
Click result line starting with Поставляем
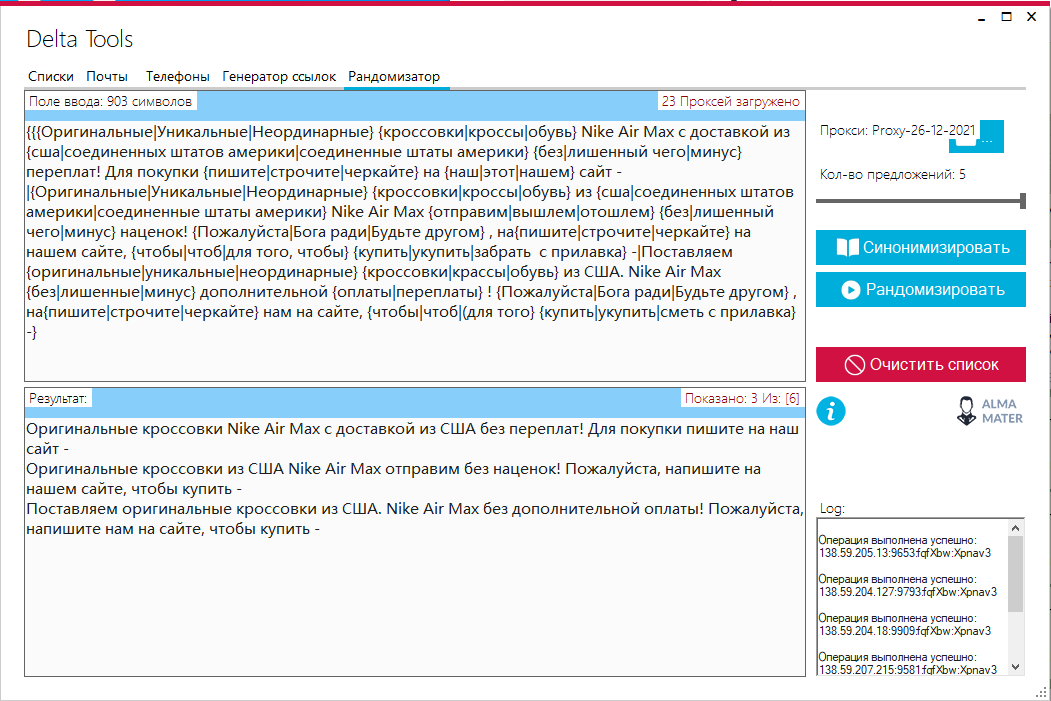tap(415, 519)
